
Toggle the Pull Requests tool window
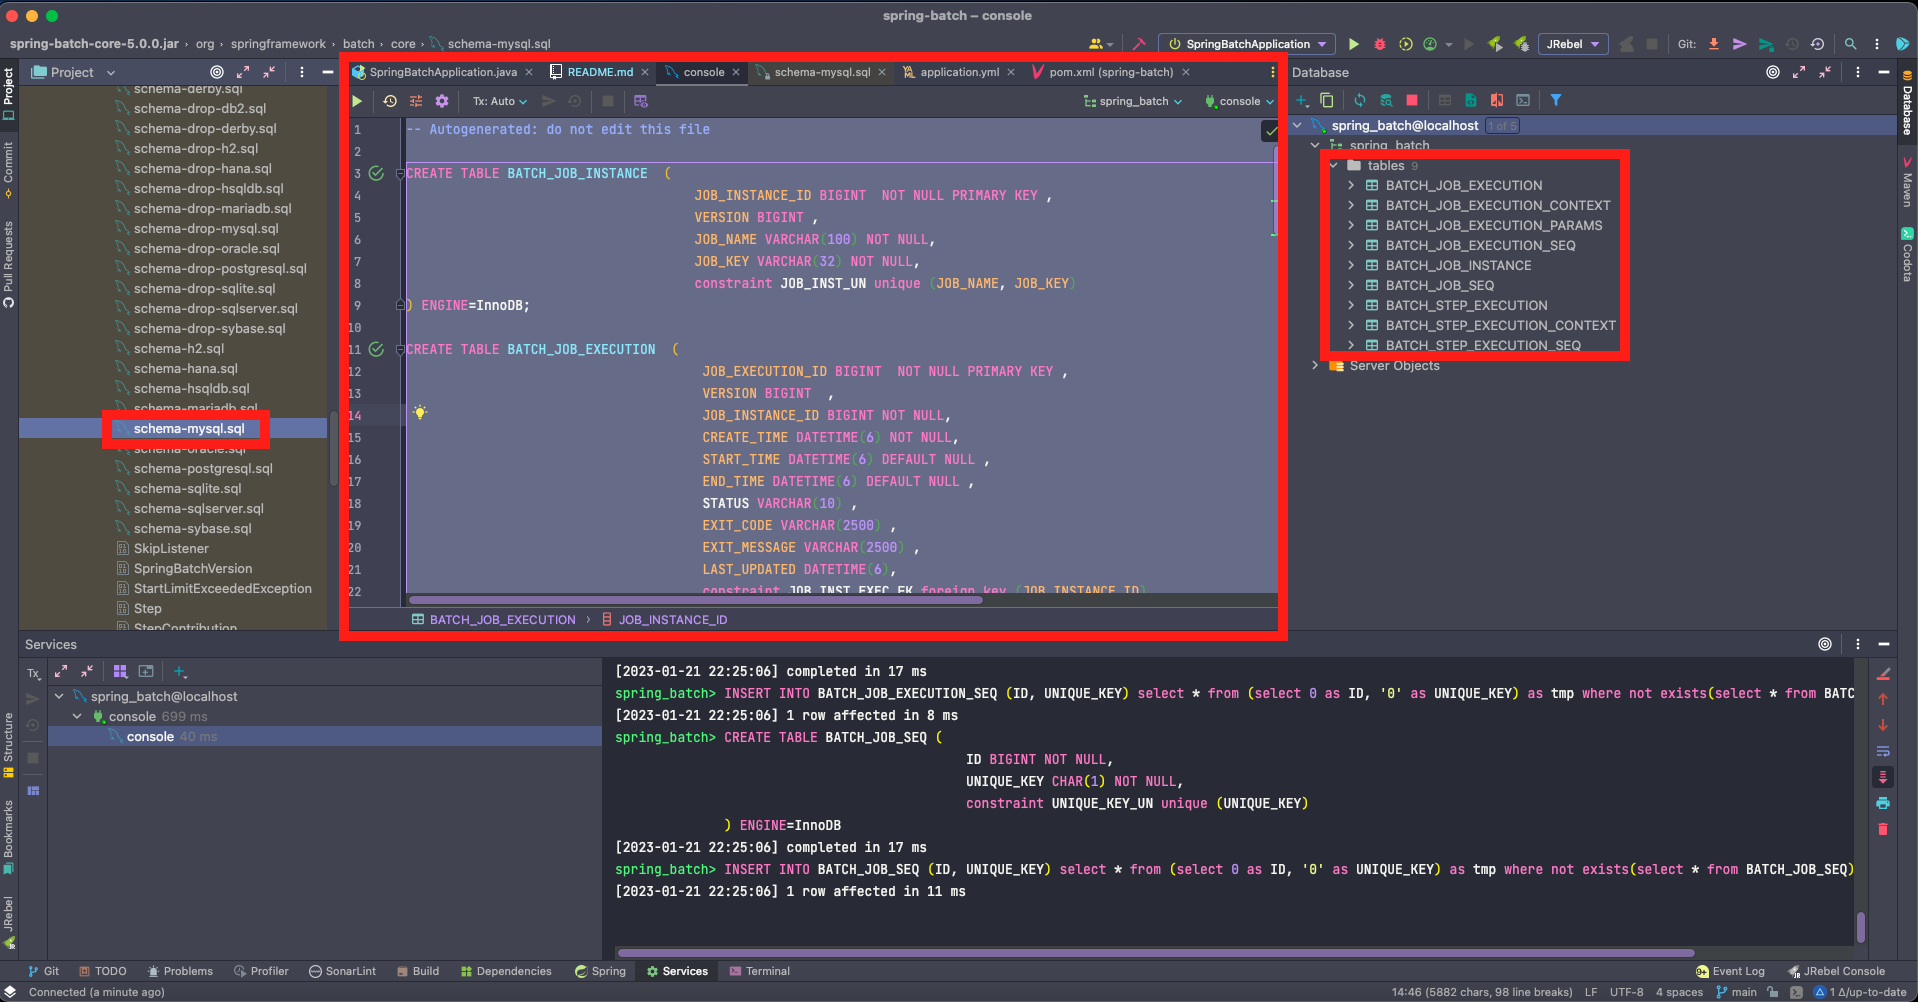8,264
